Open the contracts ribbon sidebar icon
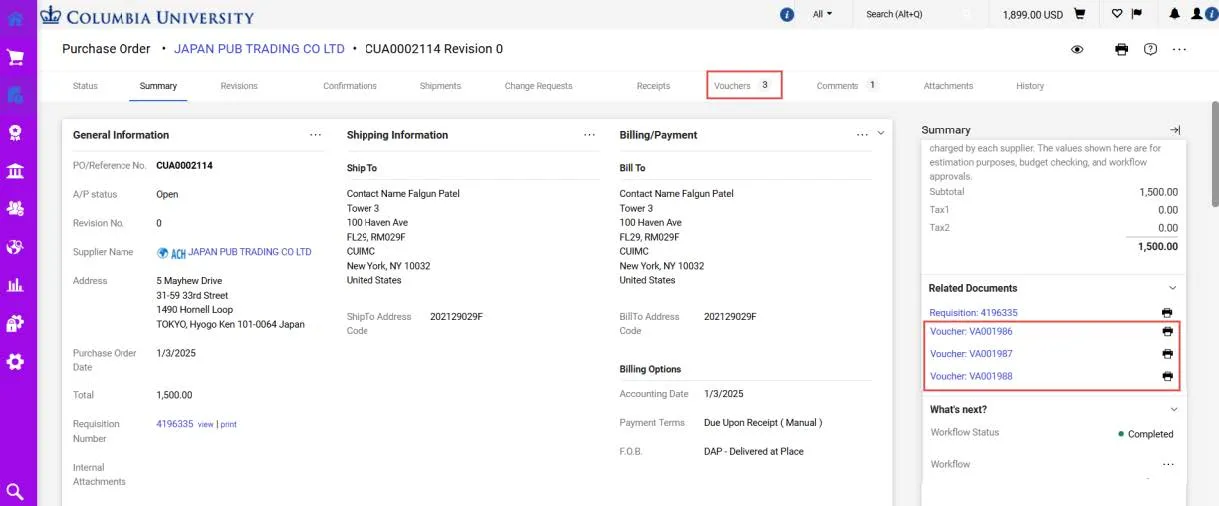 tap(15, 133)
